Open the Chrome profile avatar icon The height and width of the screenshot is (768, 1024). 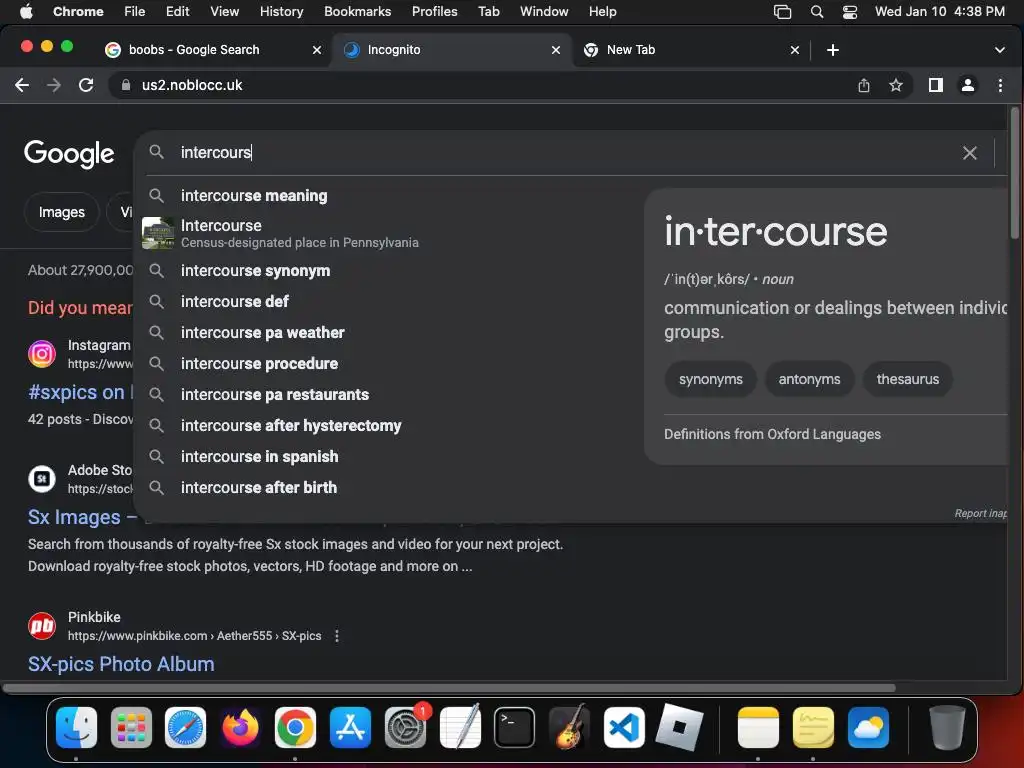click(968, 85)
